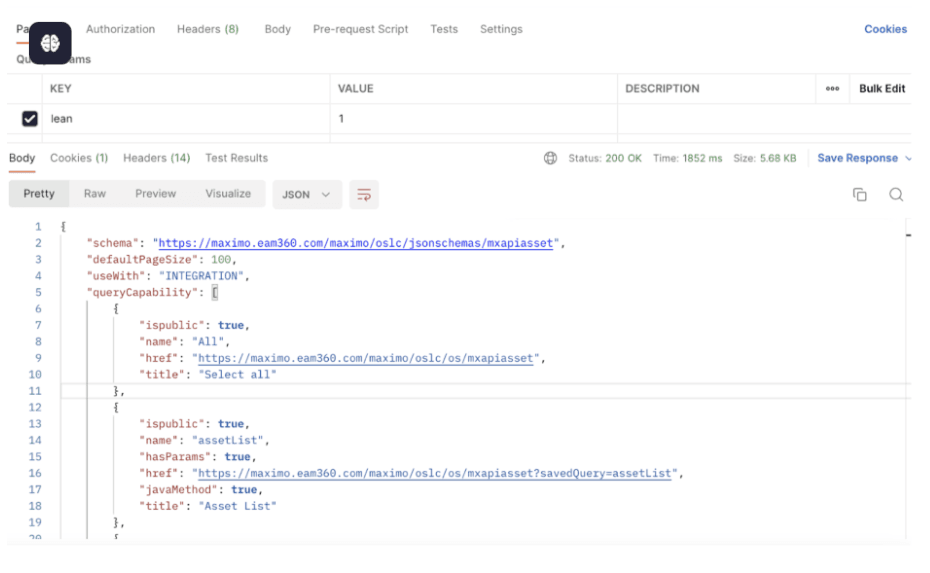The image size is (930, 573).
Task: Toggle the wrap lines icon
Action: click(364, 195)
